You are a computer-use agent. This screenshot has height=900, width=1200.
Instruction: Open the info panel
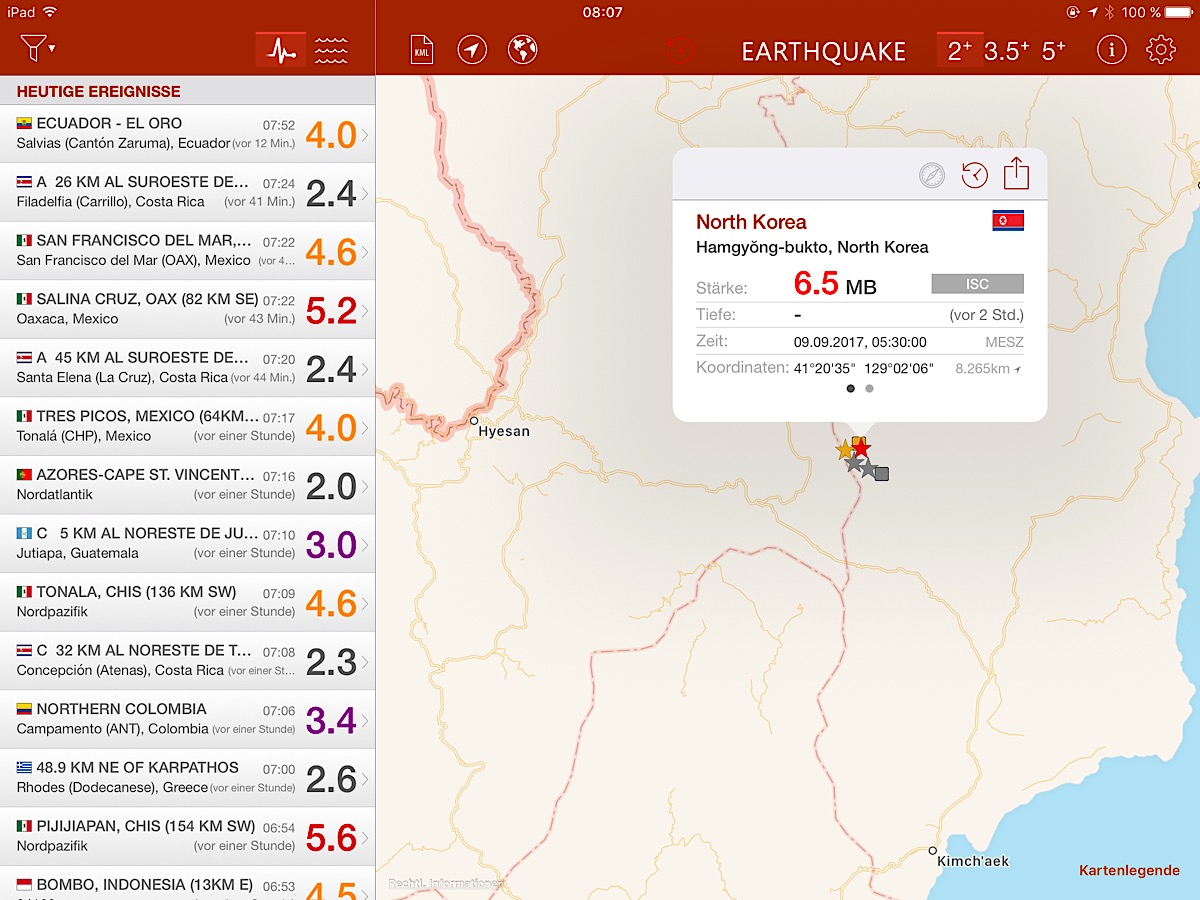click(1110, 50)
